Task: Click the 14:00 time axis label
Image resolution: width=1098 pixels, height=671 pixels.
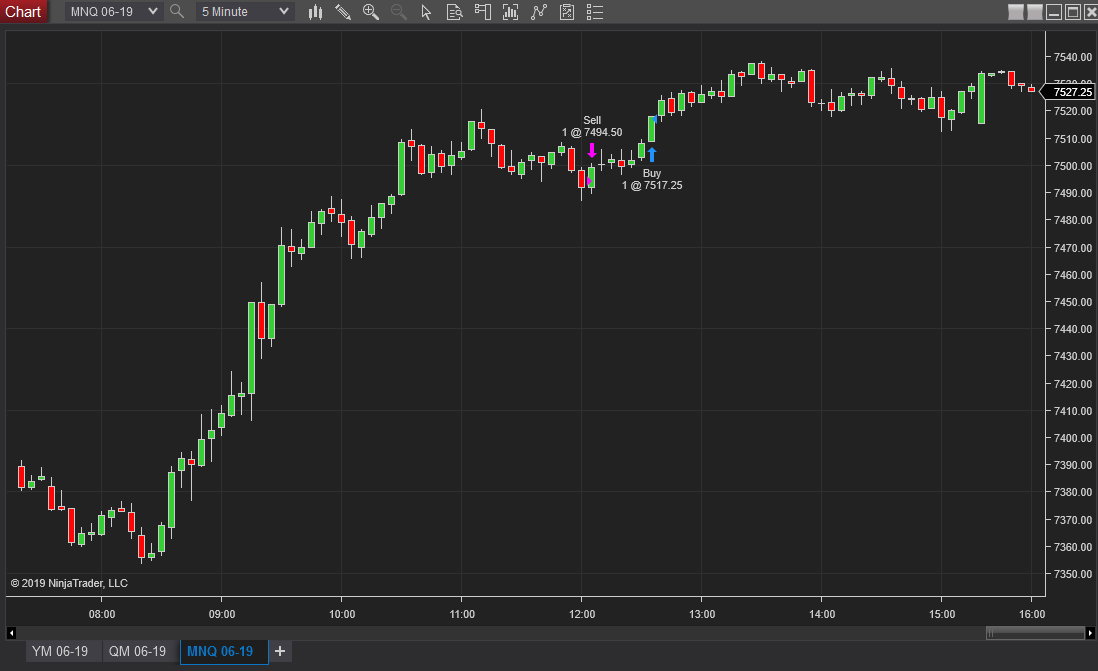Action: pos(822,614)
